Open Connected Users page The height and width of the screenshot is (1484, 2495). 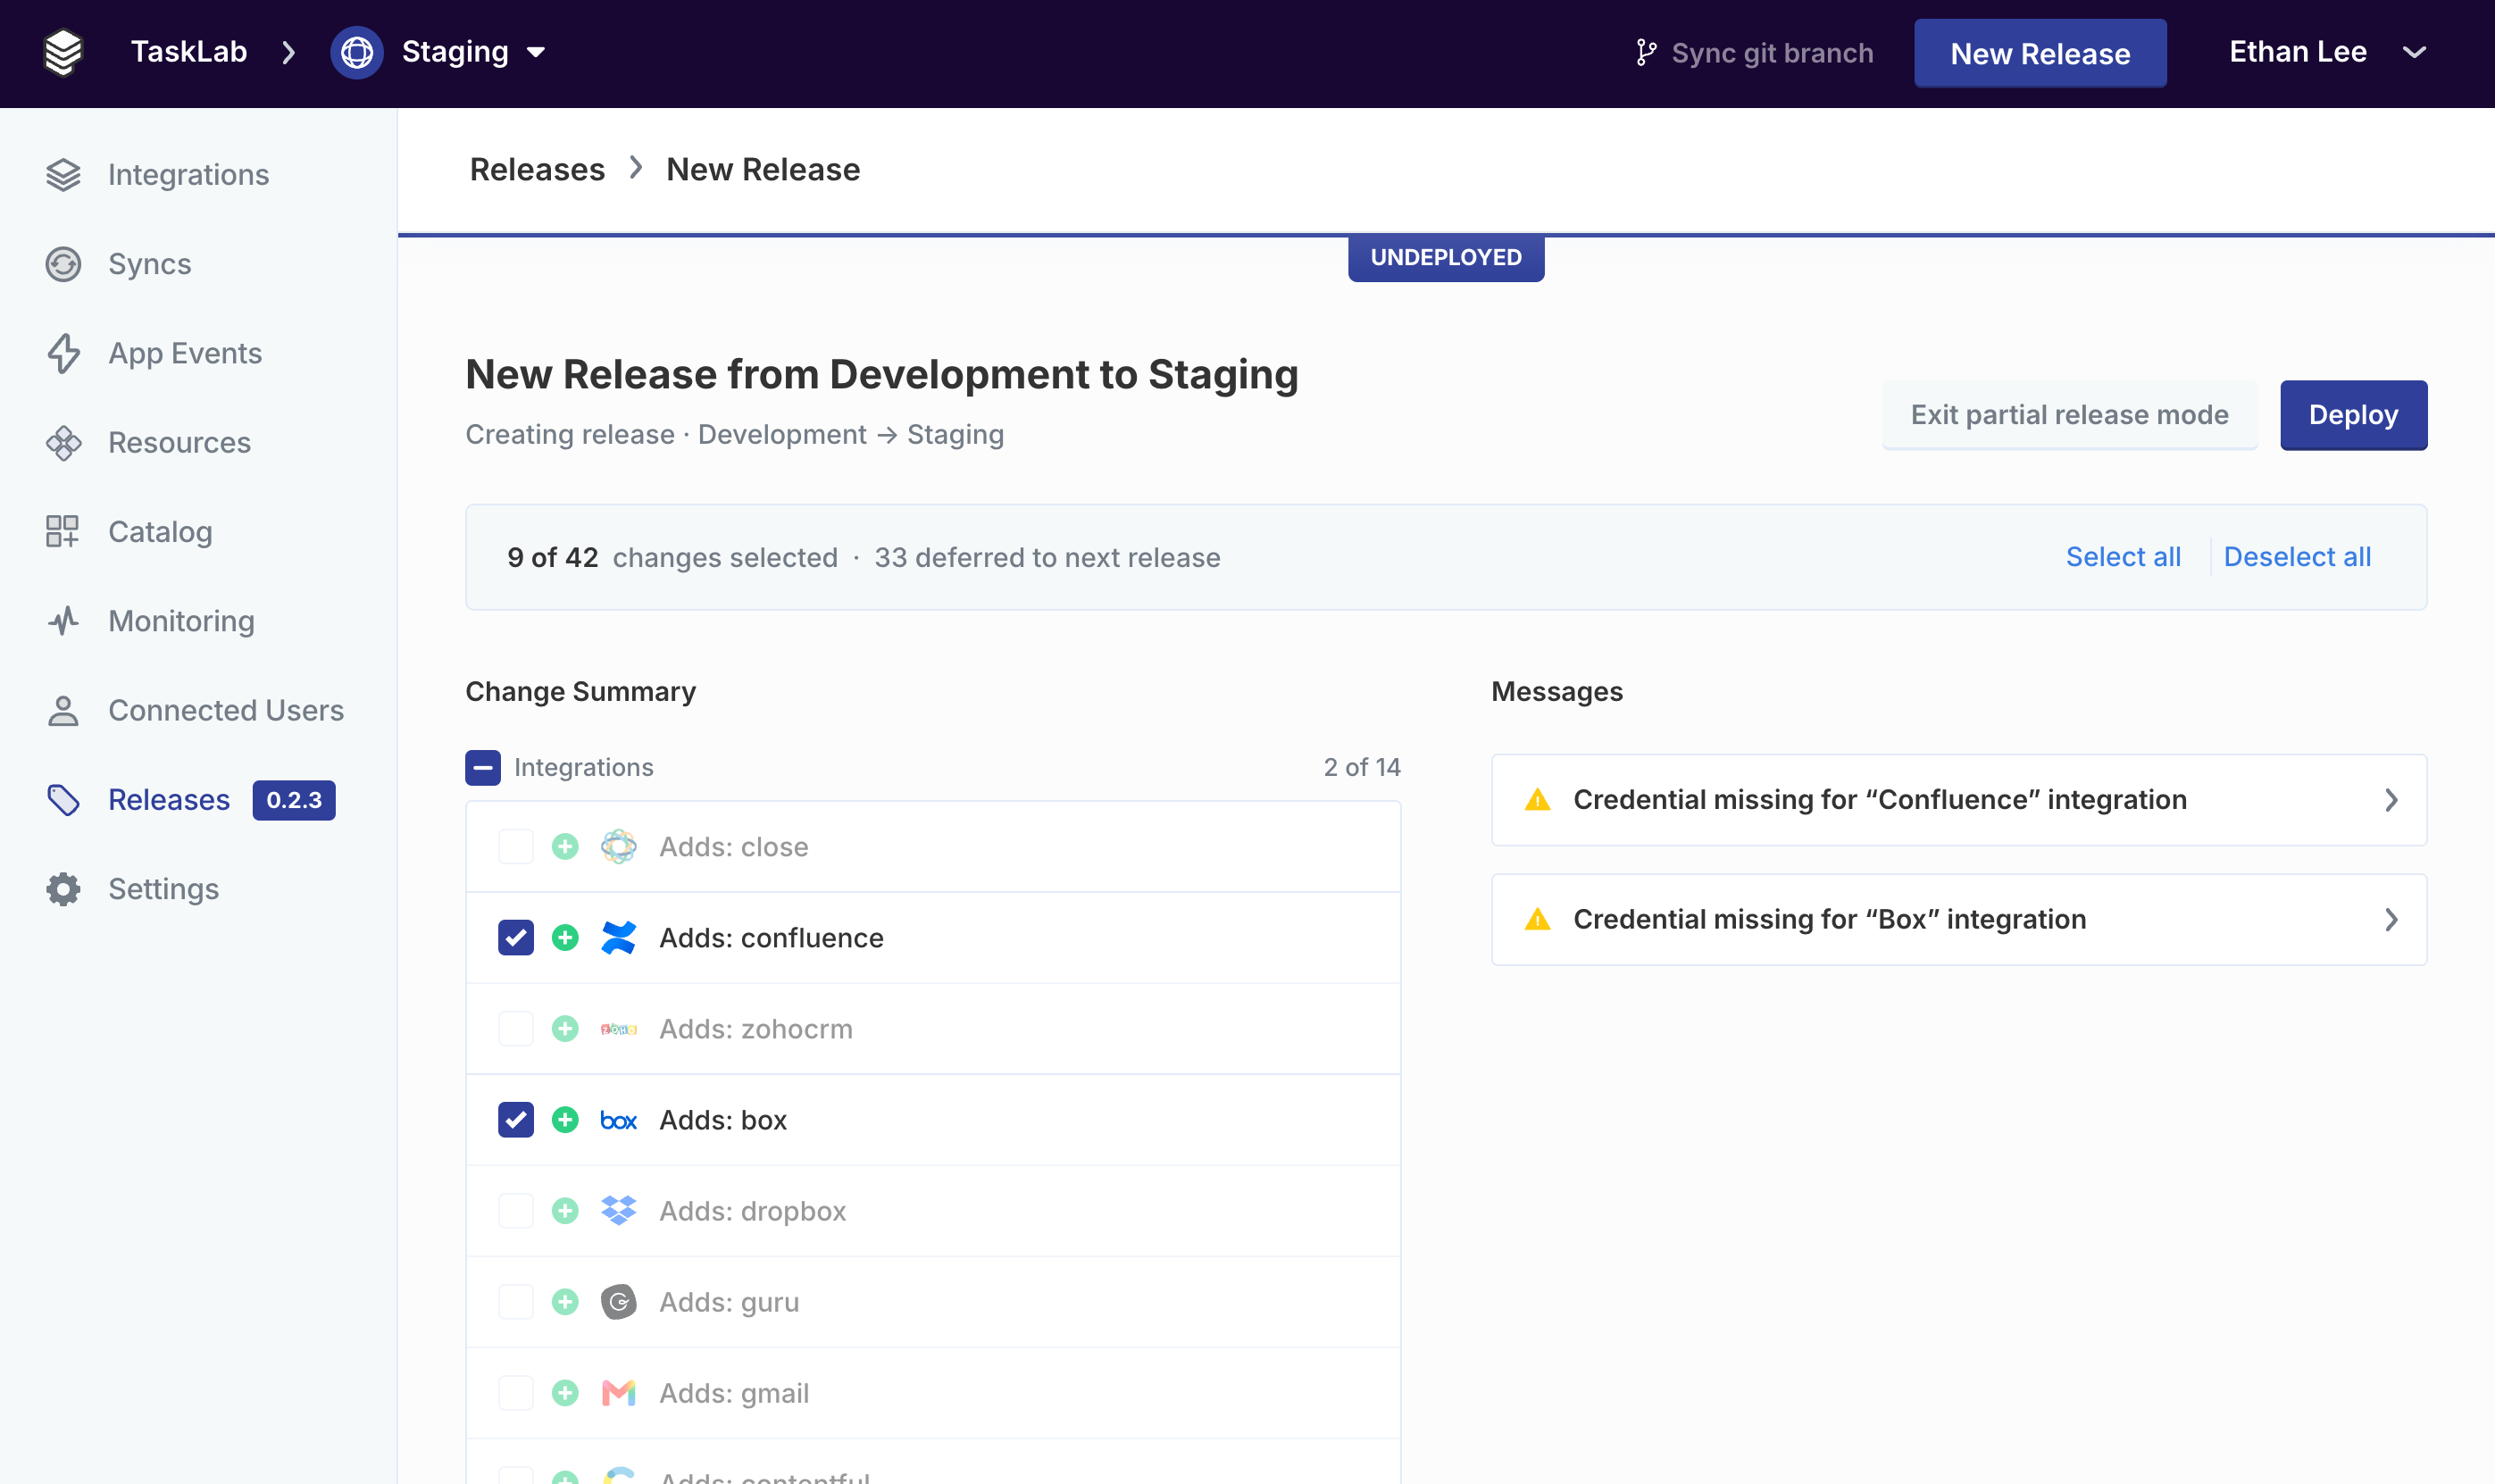click(x=226, y=711)
